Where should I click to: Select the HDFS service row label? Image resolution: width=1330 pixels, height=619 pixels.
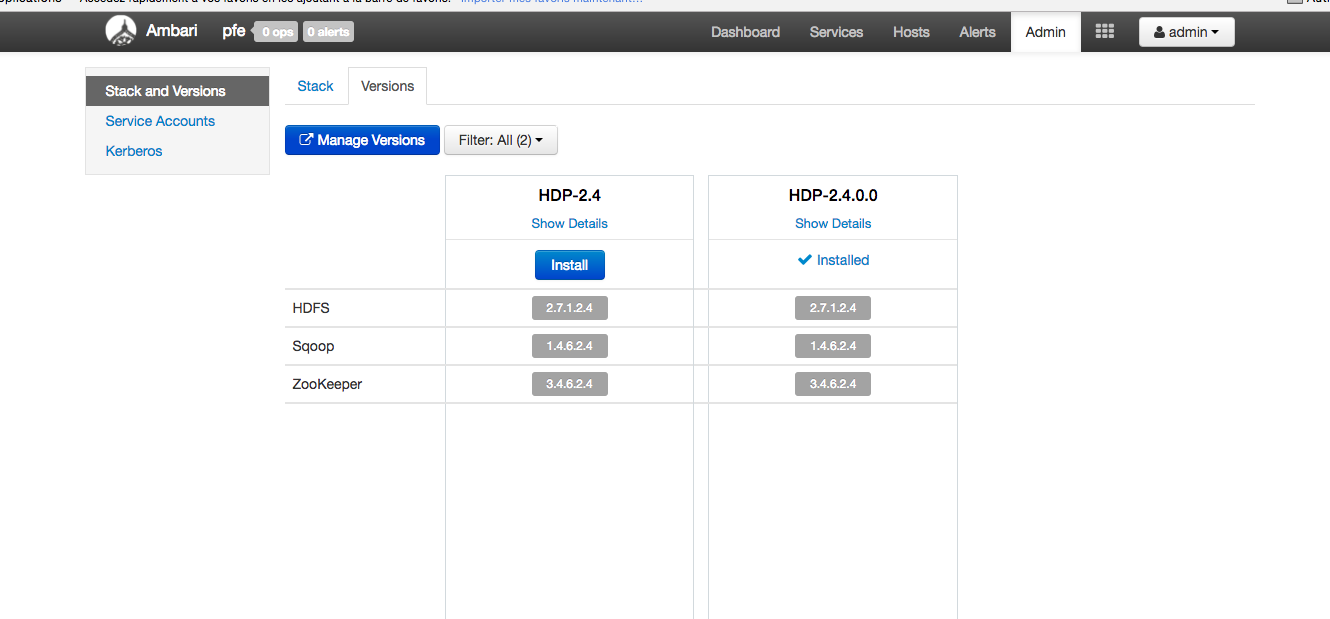coord(311,308)
